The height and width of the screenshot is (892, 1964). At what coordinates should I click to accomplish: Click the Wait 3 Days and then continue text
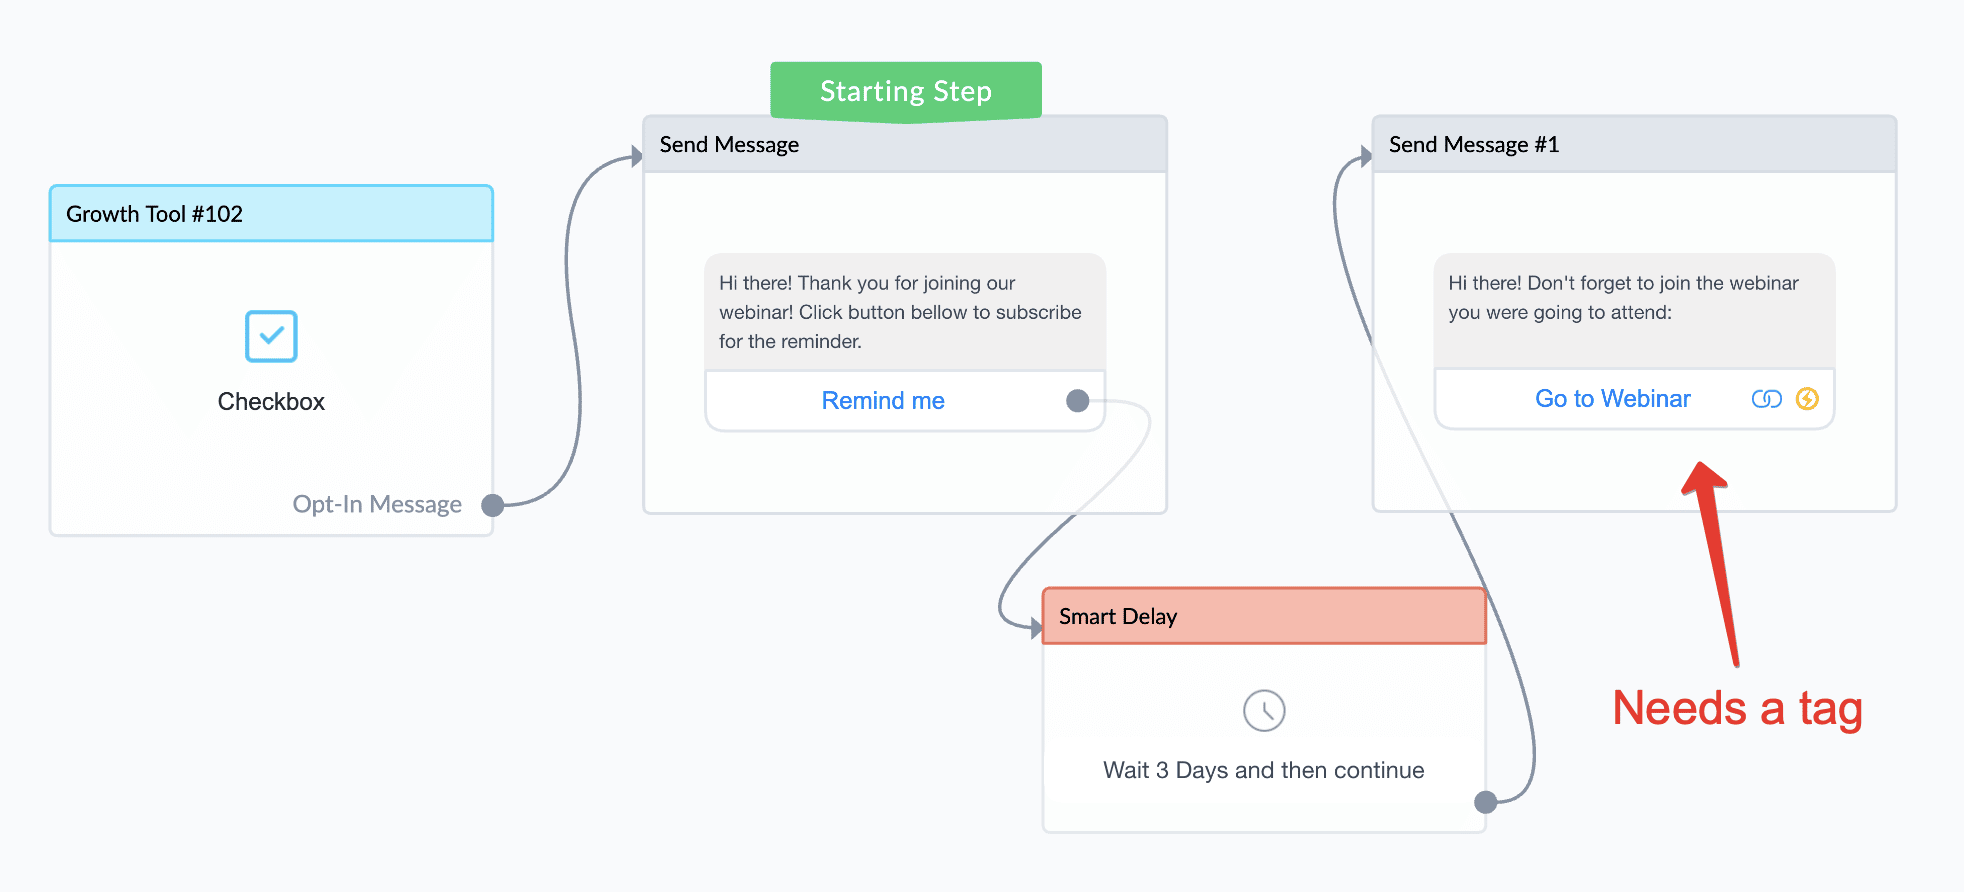(x=1263, y=770)
